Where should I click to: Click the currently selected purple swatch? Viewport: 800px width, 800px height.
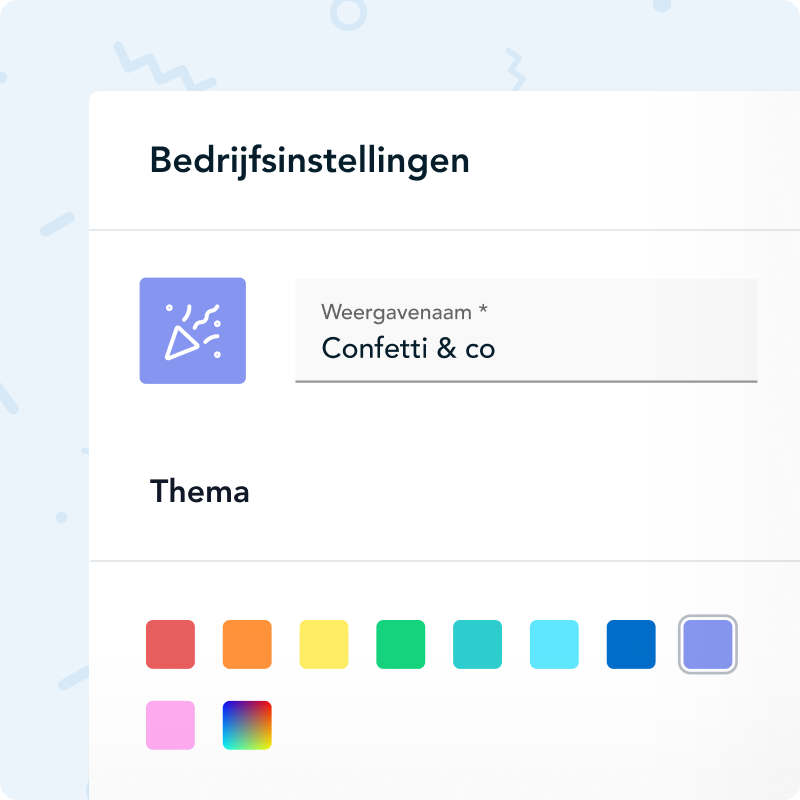tap(707, 644)
